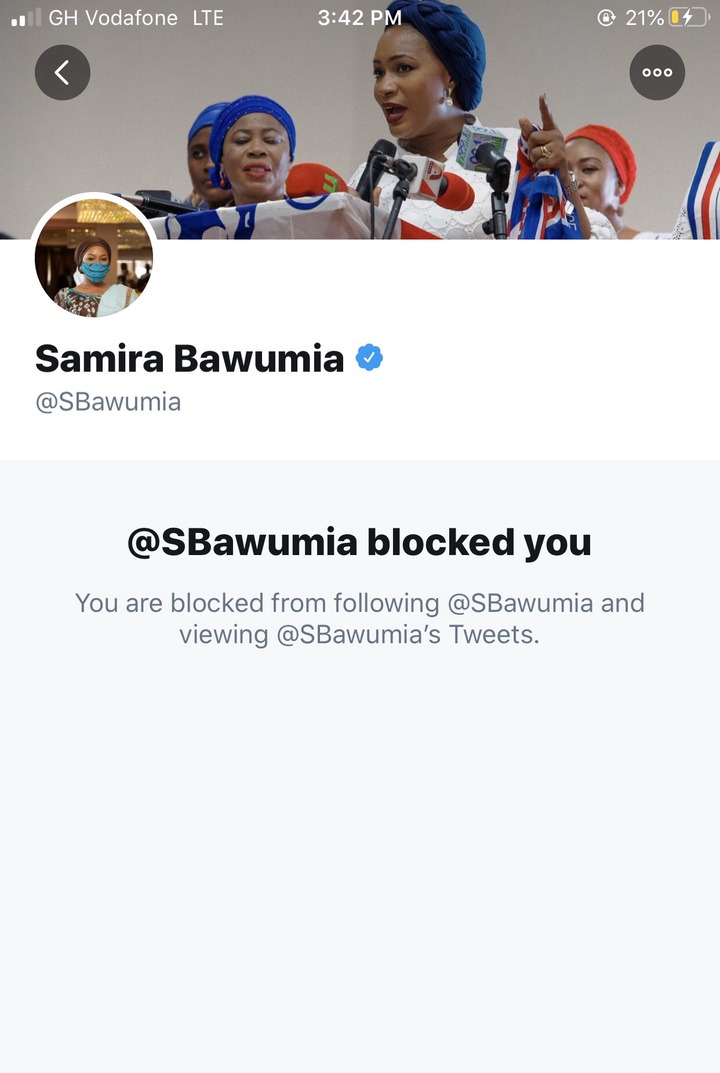This screenshot has height=1073, width=720.
Task: Tap the battery charging icon
Action: point(689,17)
